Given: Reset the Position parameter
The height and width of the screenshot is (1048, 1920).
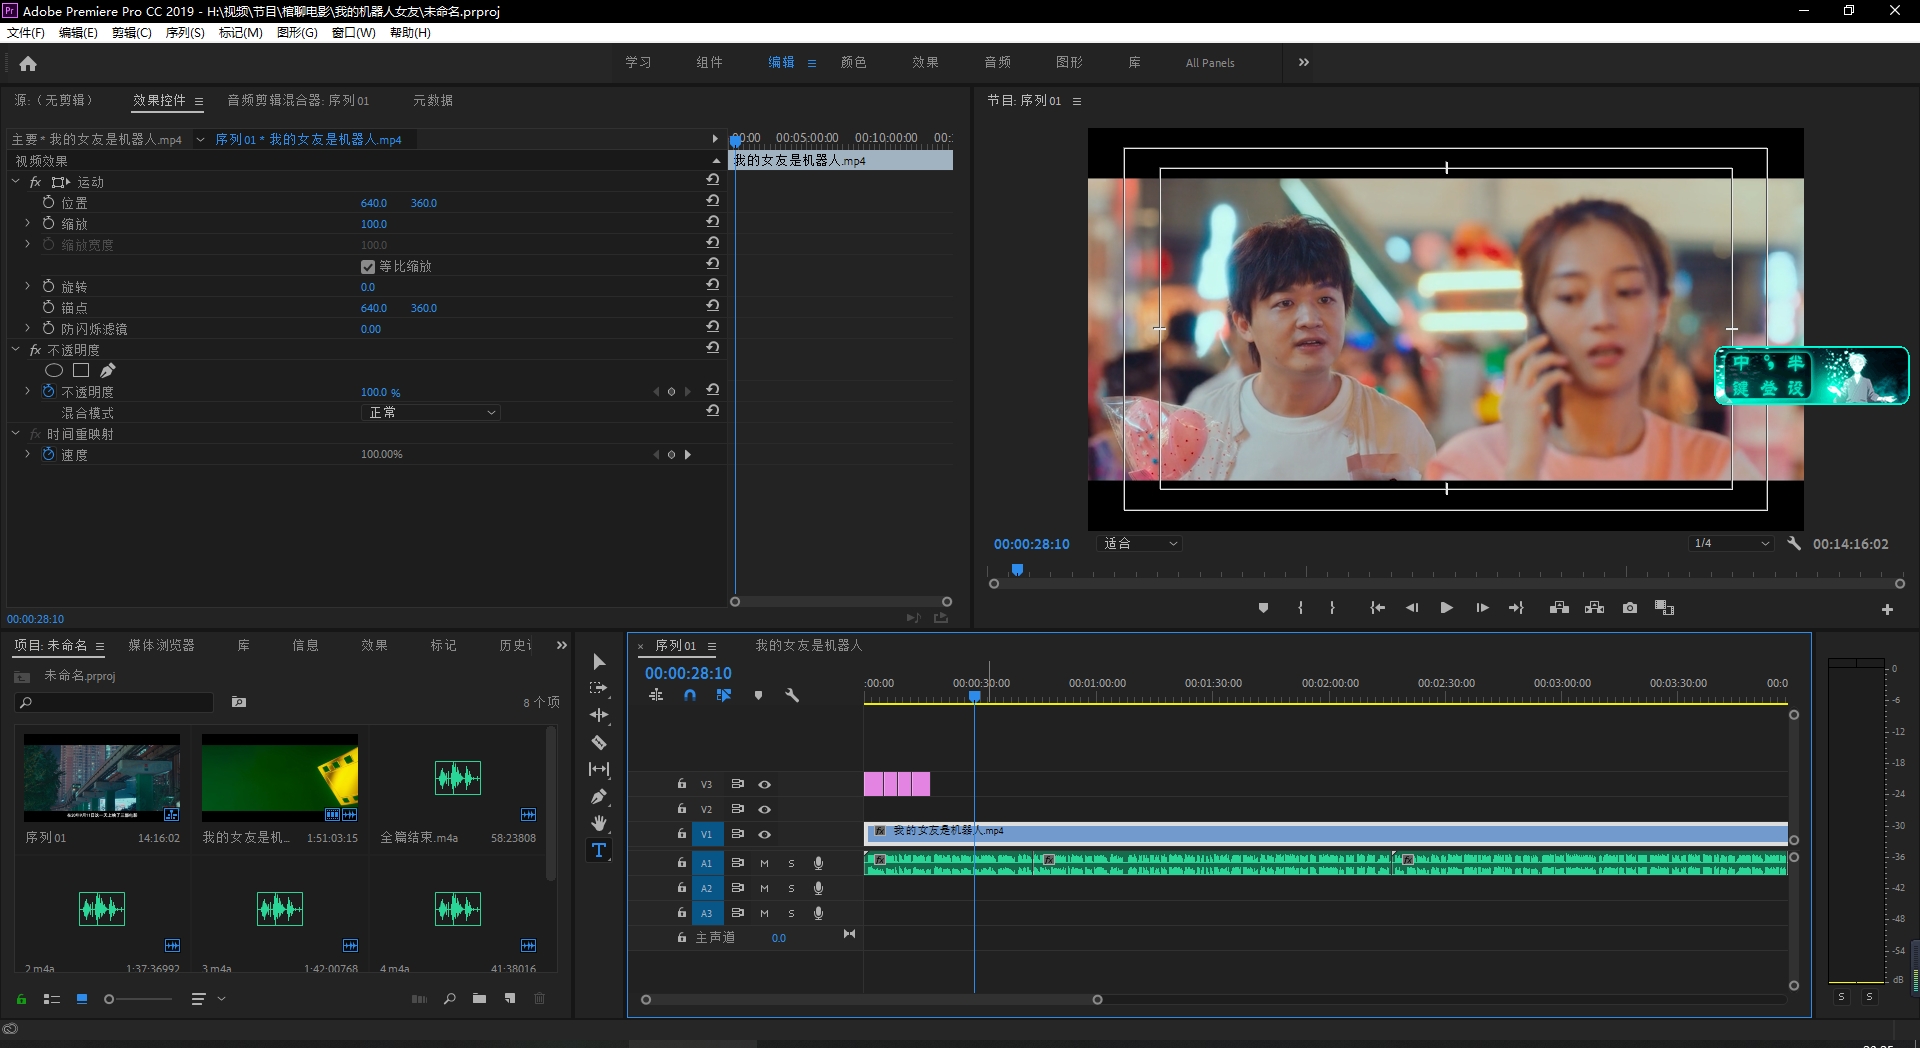Looking at the screenshot, I should pos(712,200).
